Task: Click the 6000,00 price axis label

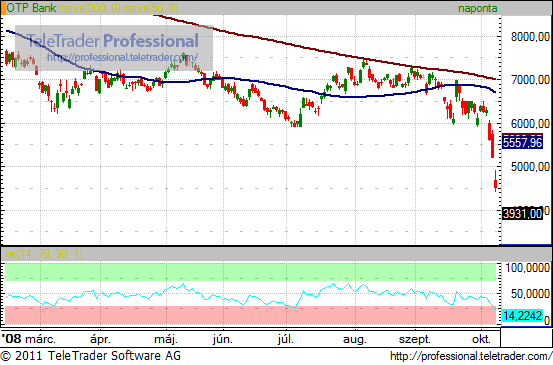Action: (x=530, y=123)
